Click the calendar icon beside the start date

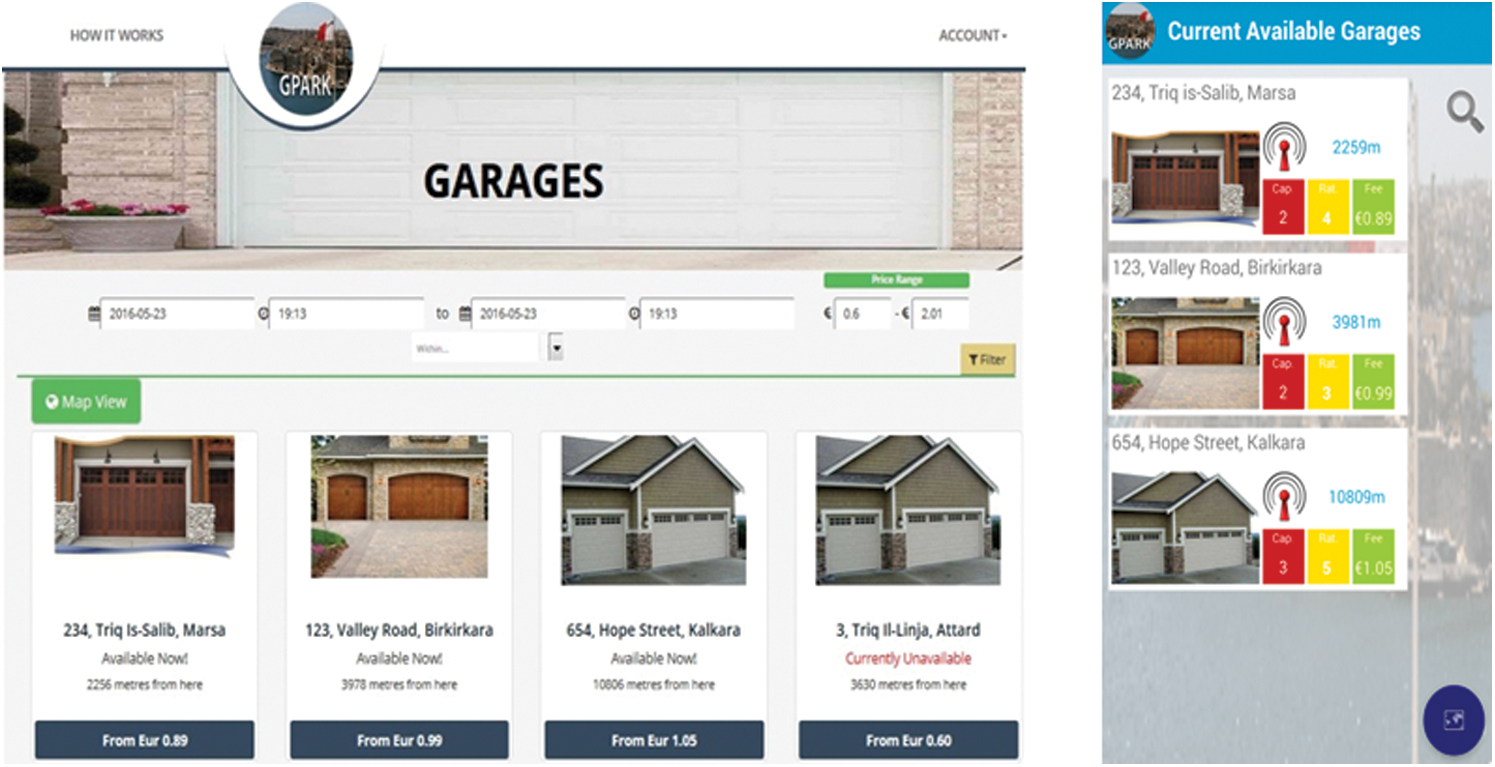click(95, 314)
